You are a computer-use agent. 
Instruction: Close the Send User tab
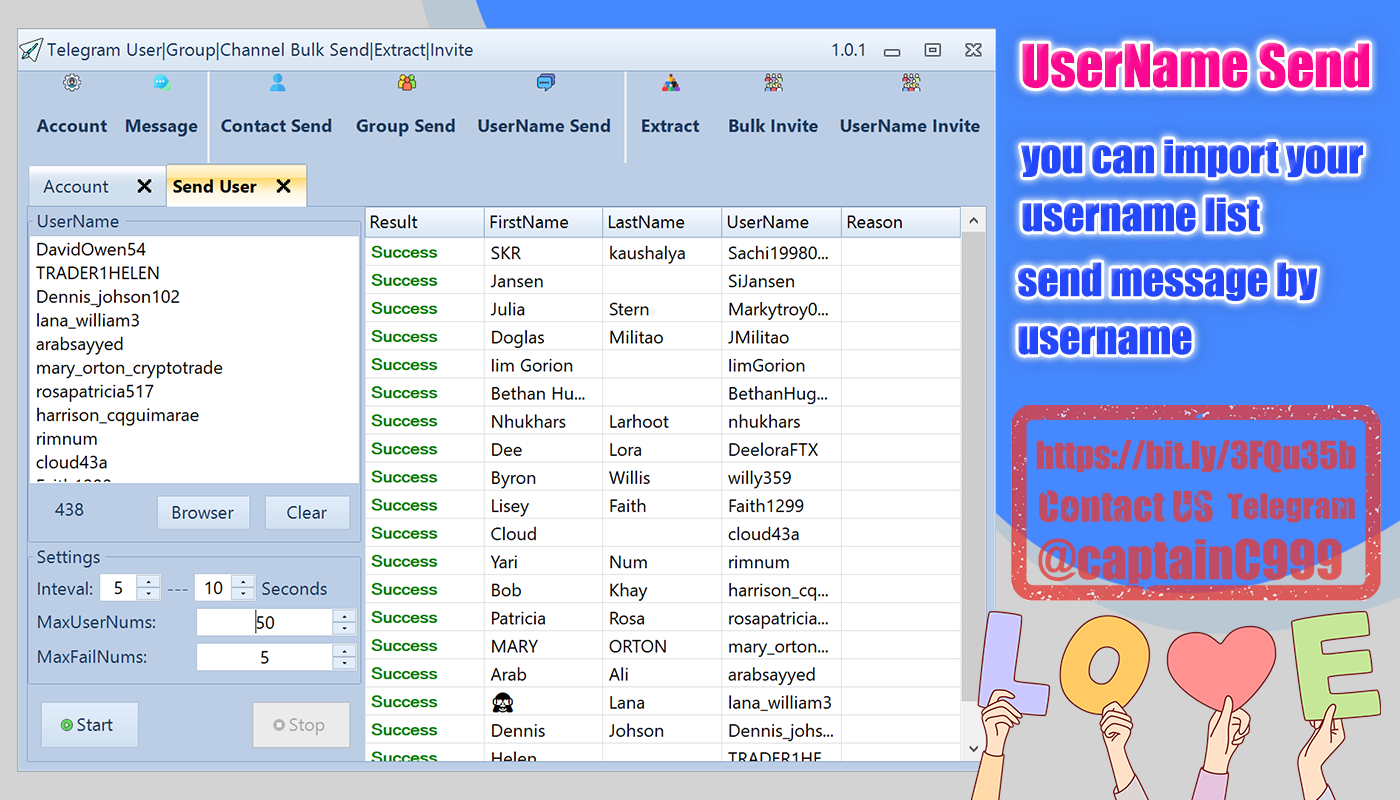pyautogui.click(x=283, y=187)
